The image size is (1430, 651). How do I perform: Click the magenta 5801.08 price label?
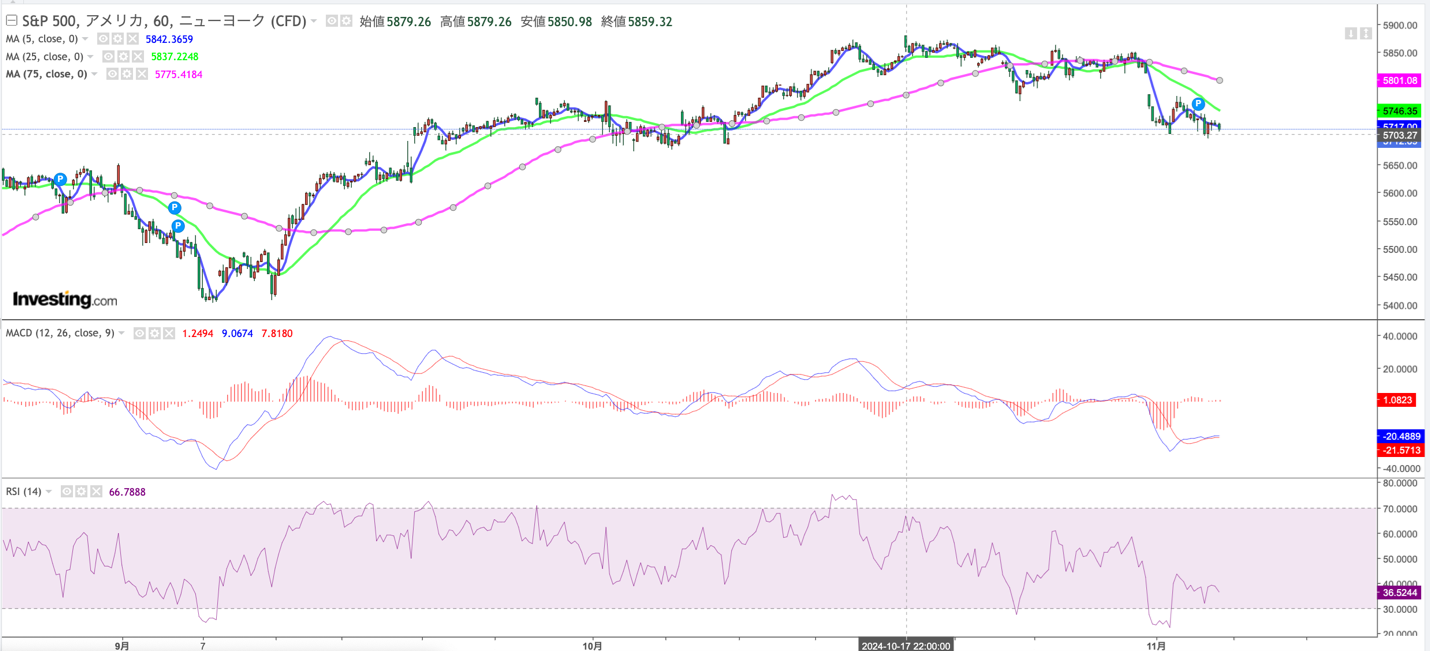pos(1400,80)
